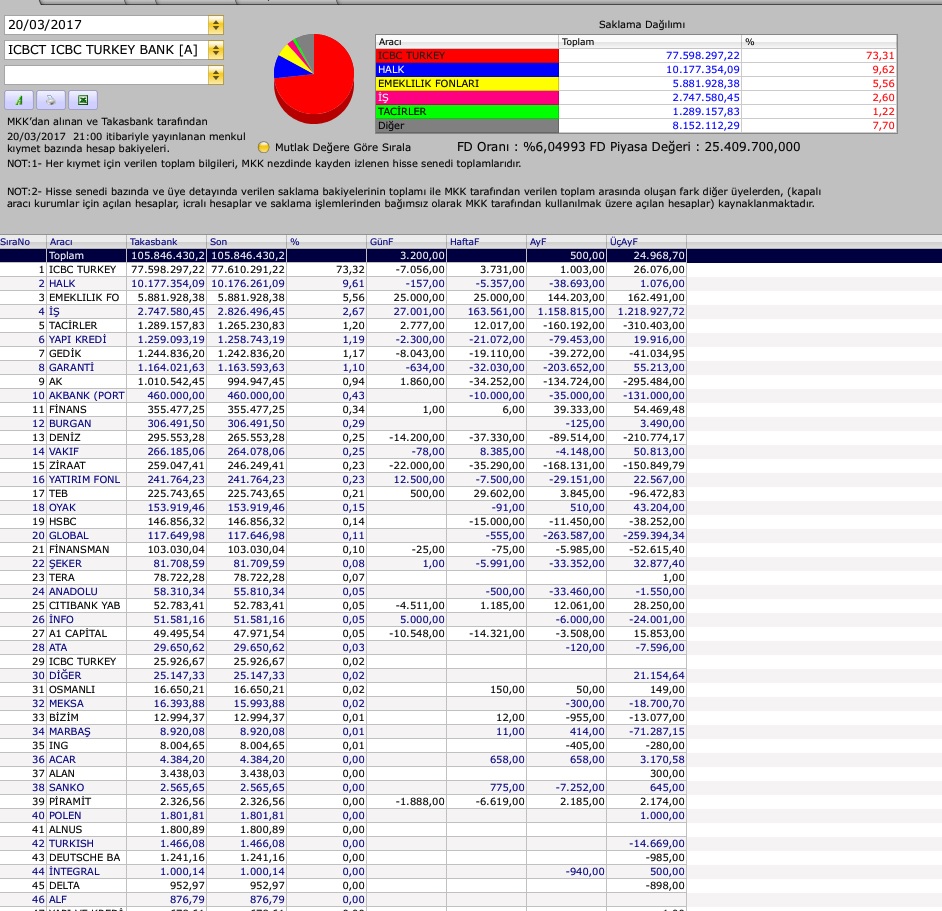Sort by the ÜçAyF column header
942x911 pixels.
point(646,242)
